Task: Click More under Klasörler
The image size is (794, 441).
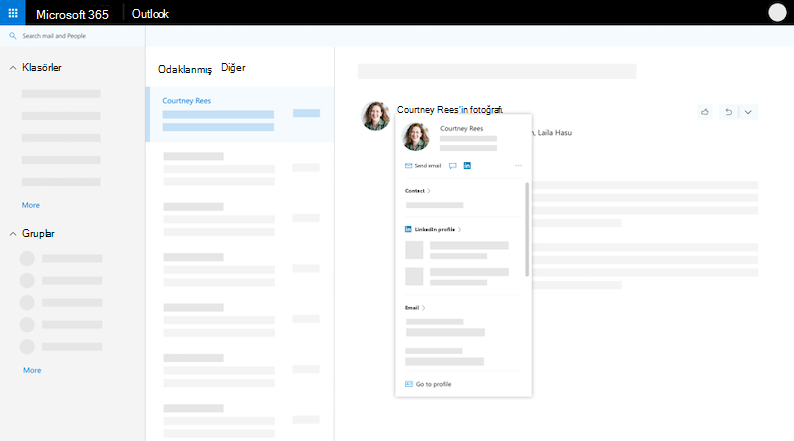Action: (x=30, y=205)
